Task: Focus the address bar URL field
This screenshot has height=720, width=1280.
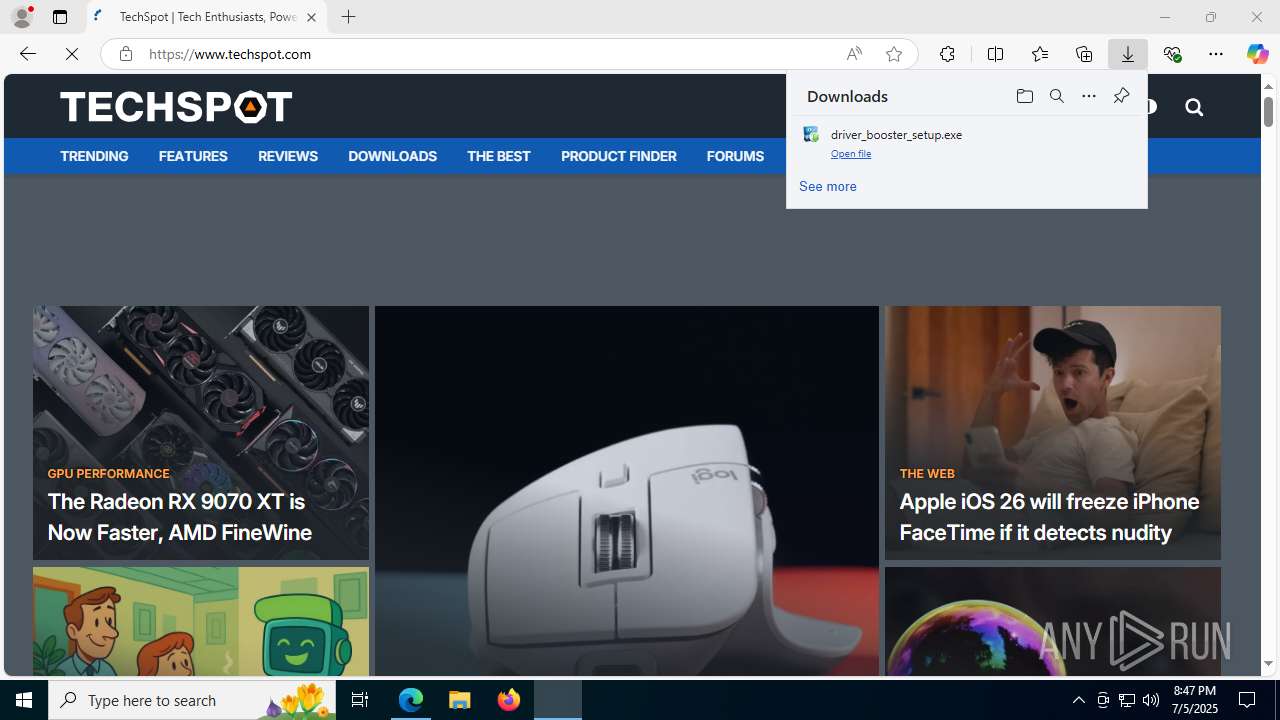Action: [490, 54]
